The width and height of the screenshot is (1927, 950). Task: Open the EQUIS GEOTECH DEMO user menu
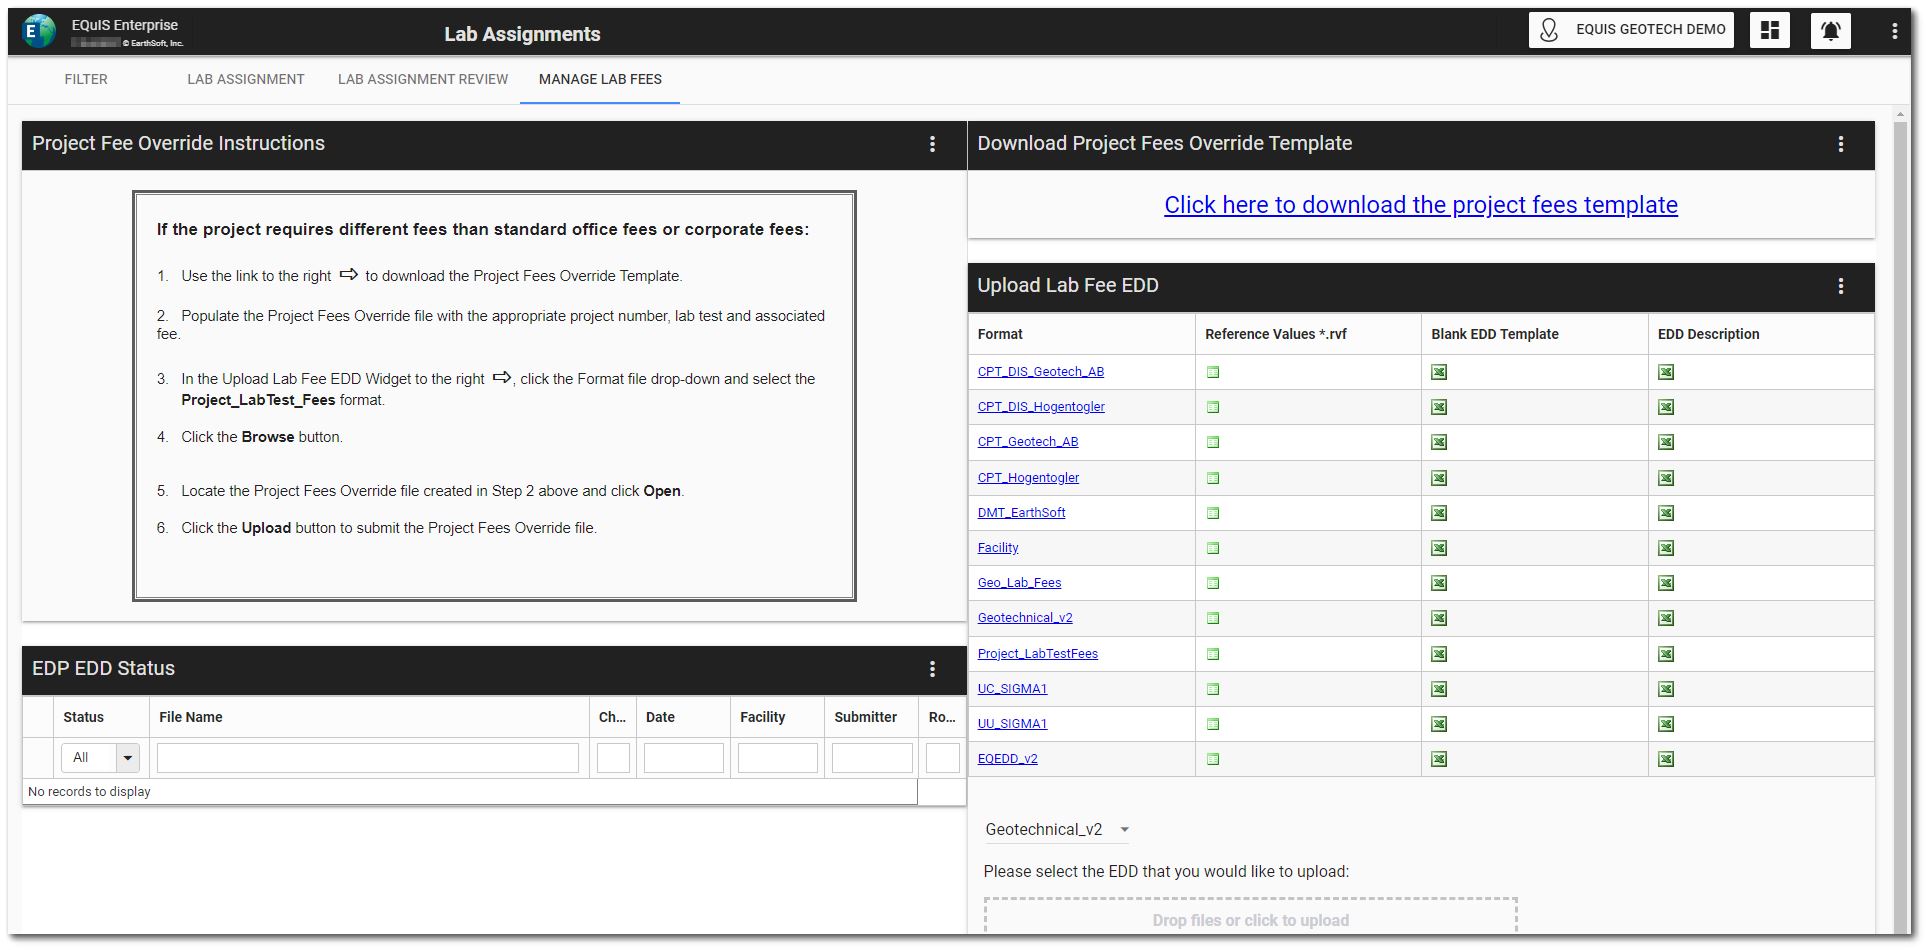(1630, 30)
